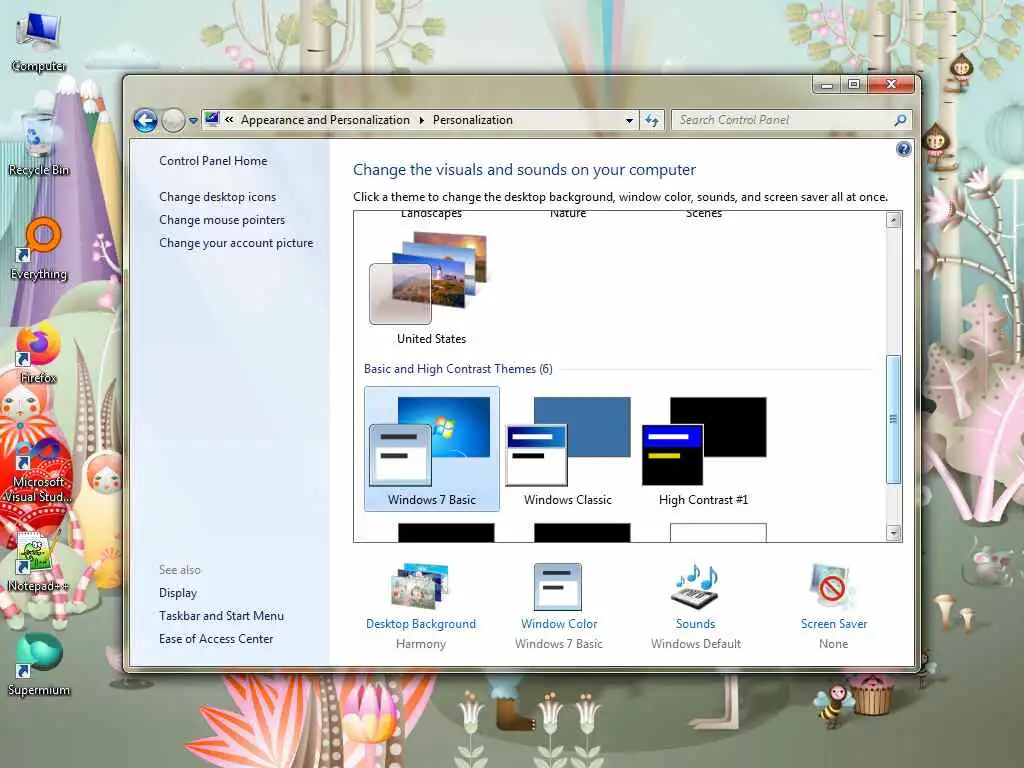Click the theme list scrollbar thumb
Viewport: 1024px width, 768px height.
coord(893,419)
